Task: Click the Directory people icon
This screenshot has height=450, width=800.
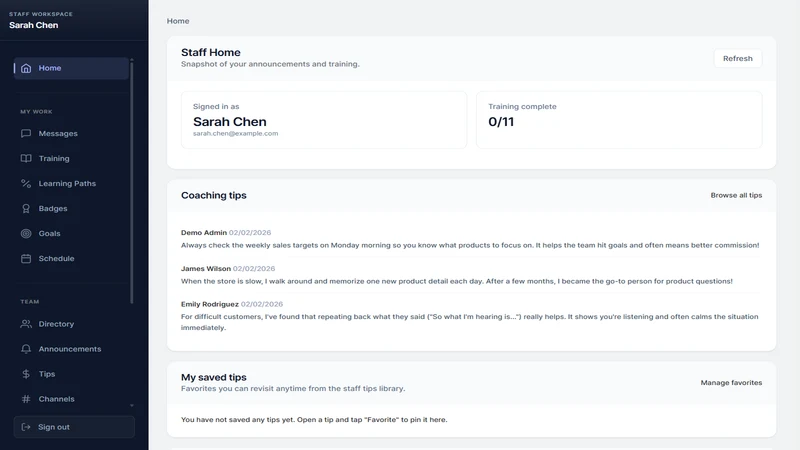Action: 26,324
